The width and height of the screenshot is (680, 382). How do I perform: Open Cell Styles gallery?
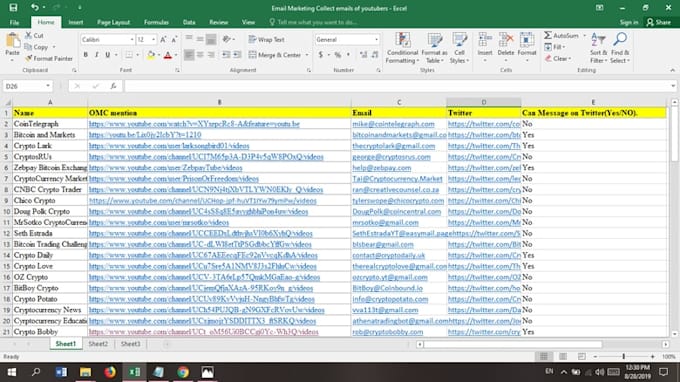click(459, 48)
